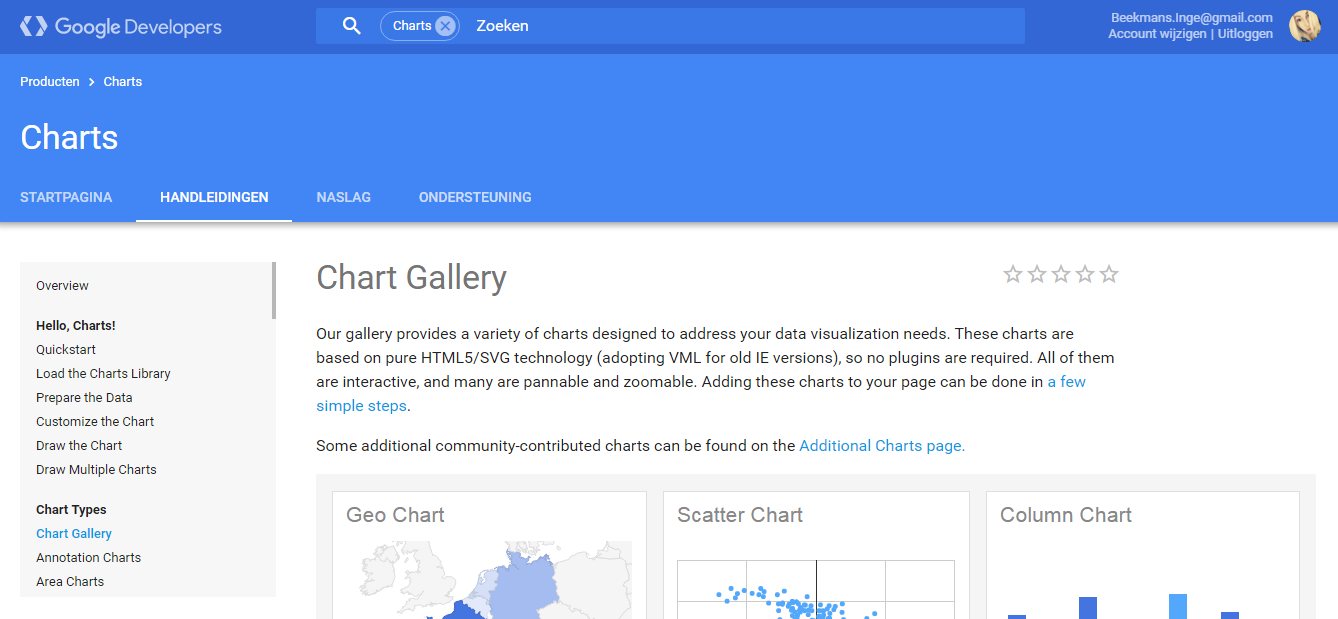
Task: Open Draw the Chart page
Action: pyautogui.click(x=79, y=446)
